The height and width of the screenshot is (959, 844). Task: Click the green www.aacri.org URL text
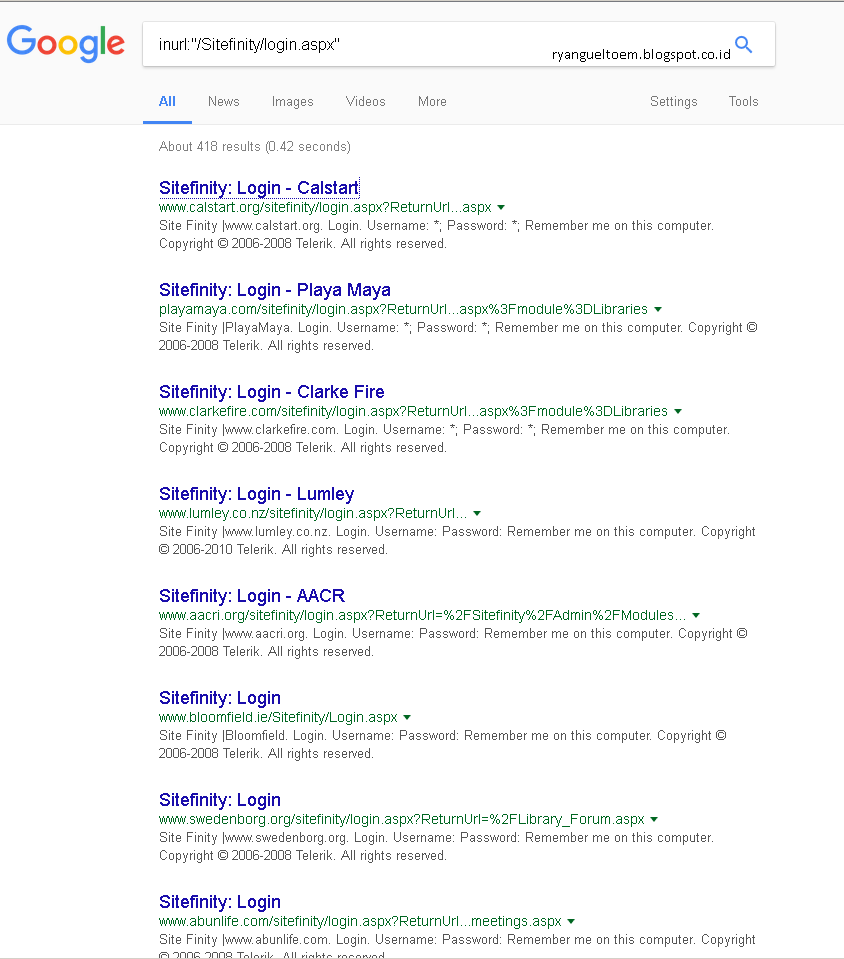tap(422, 616)
